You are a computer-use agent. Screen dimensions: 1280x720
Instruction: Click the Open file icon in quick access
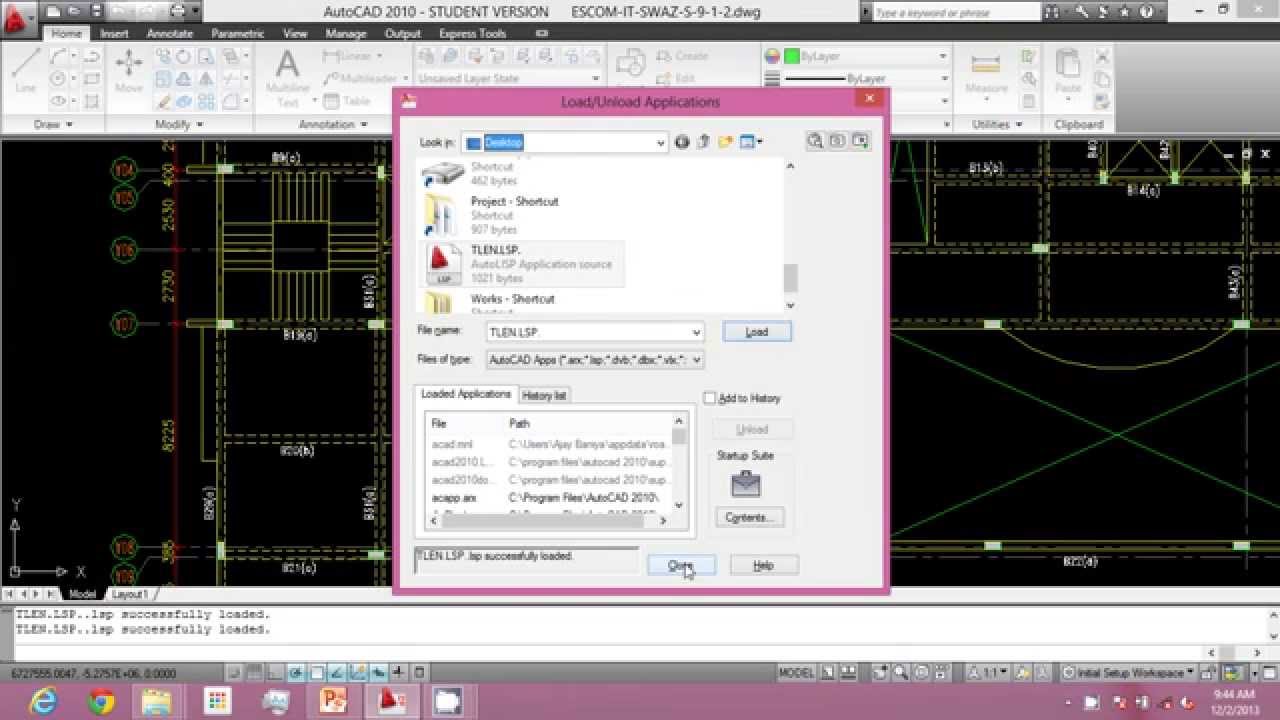tap(77, 12)
